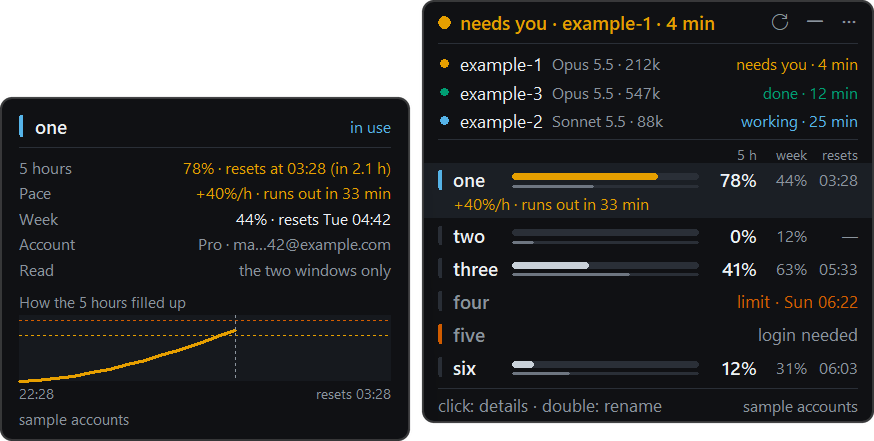This screenshot has height=441, width=874.
Task: Click the refresh icon in the header
Action: (x=779, y=22)
